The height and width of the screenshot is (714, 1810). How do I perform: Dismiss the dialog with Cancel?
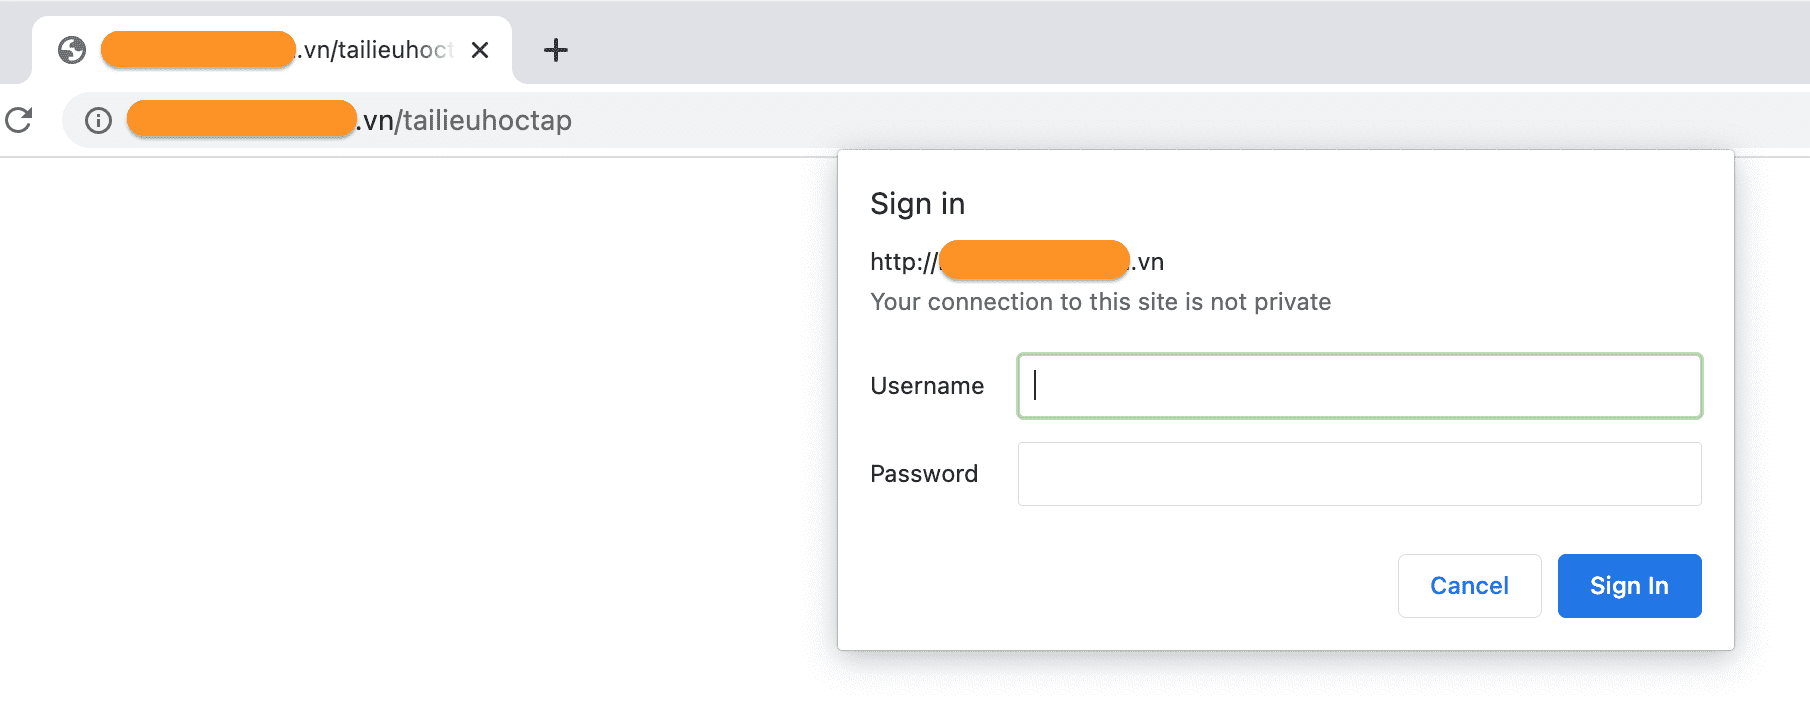[x=1468, y=585]
